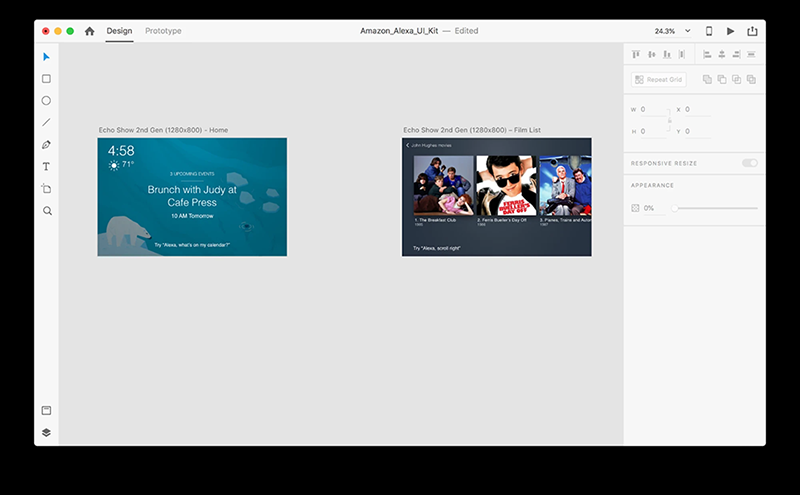
Task: Open the Share export icon
Action: 752,31
